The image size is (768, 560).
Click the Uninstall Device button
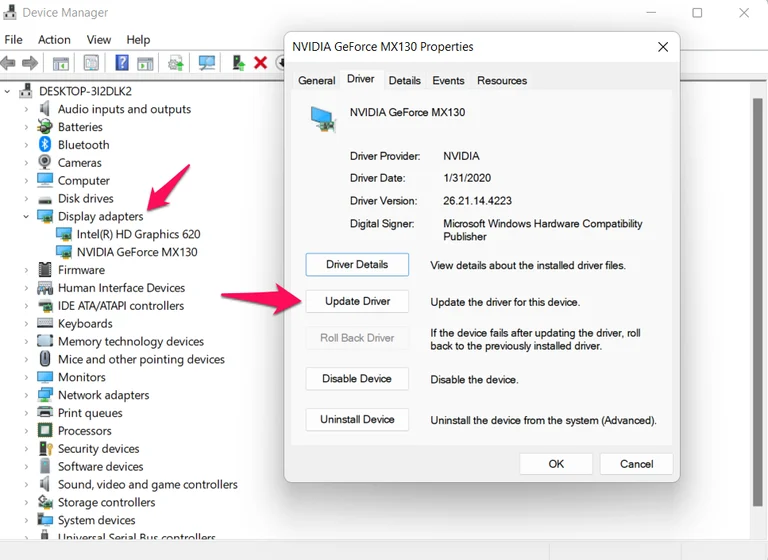pyautogui.click(x=357, y=419)
